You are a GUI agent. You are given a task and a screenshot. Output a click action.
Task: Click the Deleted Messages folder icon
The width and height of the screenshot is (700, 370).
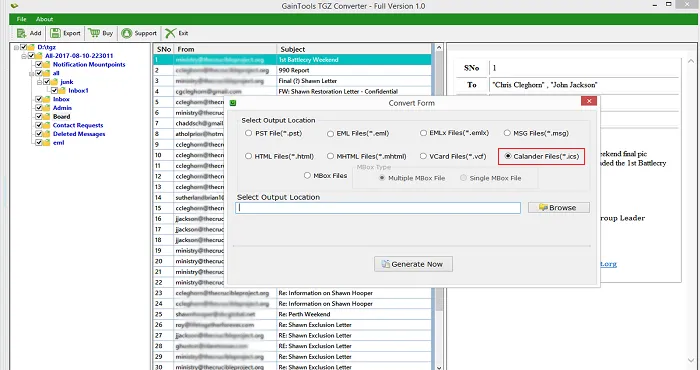[x=46, y=134]
